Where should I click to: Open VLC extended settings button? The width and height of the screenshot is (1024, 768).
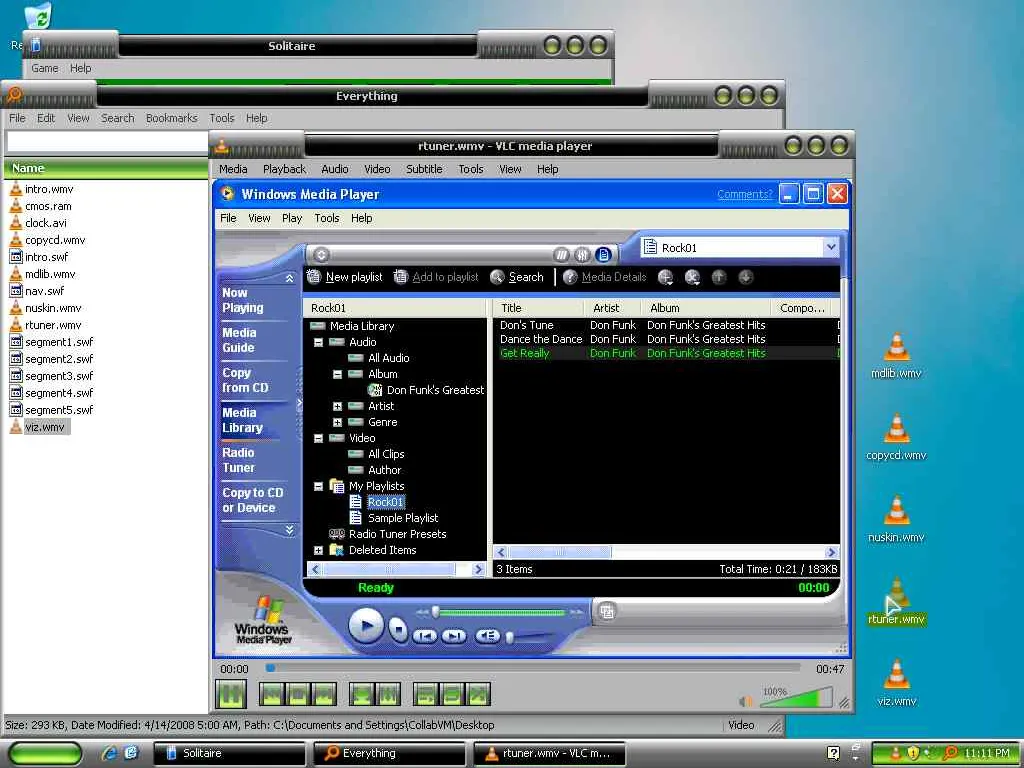click(x=388, y=694)
